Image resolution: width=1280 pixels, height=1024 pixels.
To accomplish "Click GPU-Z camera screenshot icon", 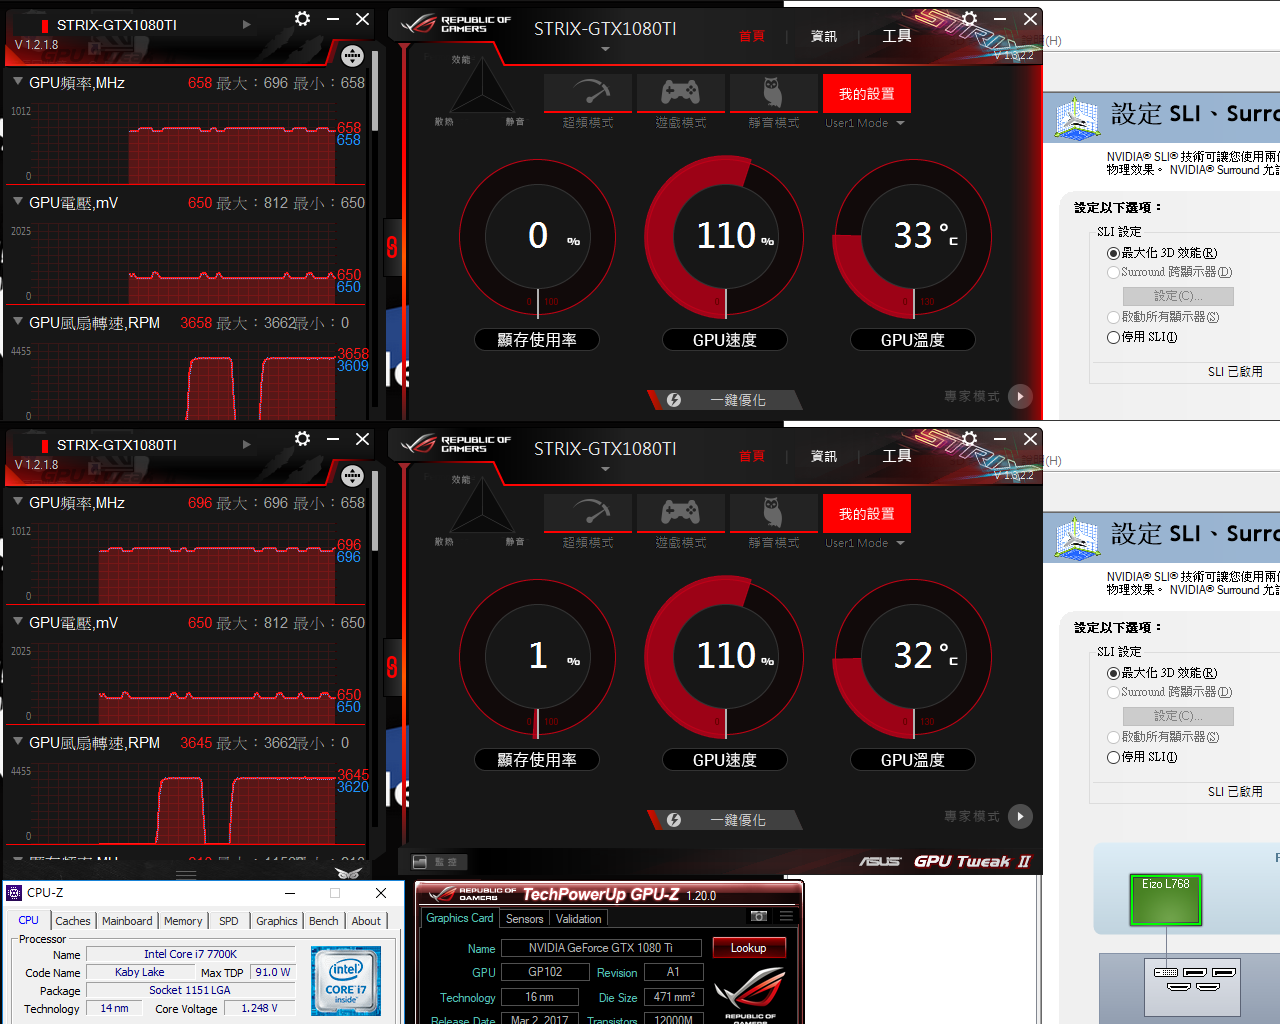I will coord(759,915).
